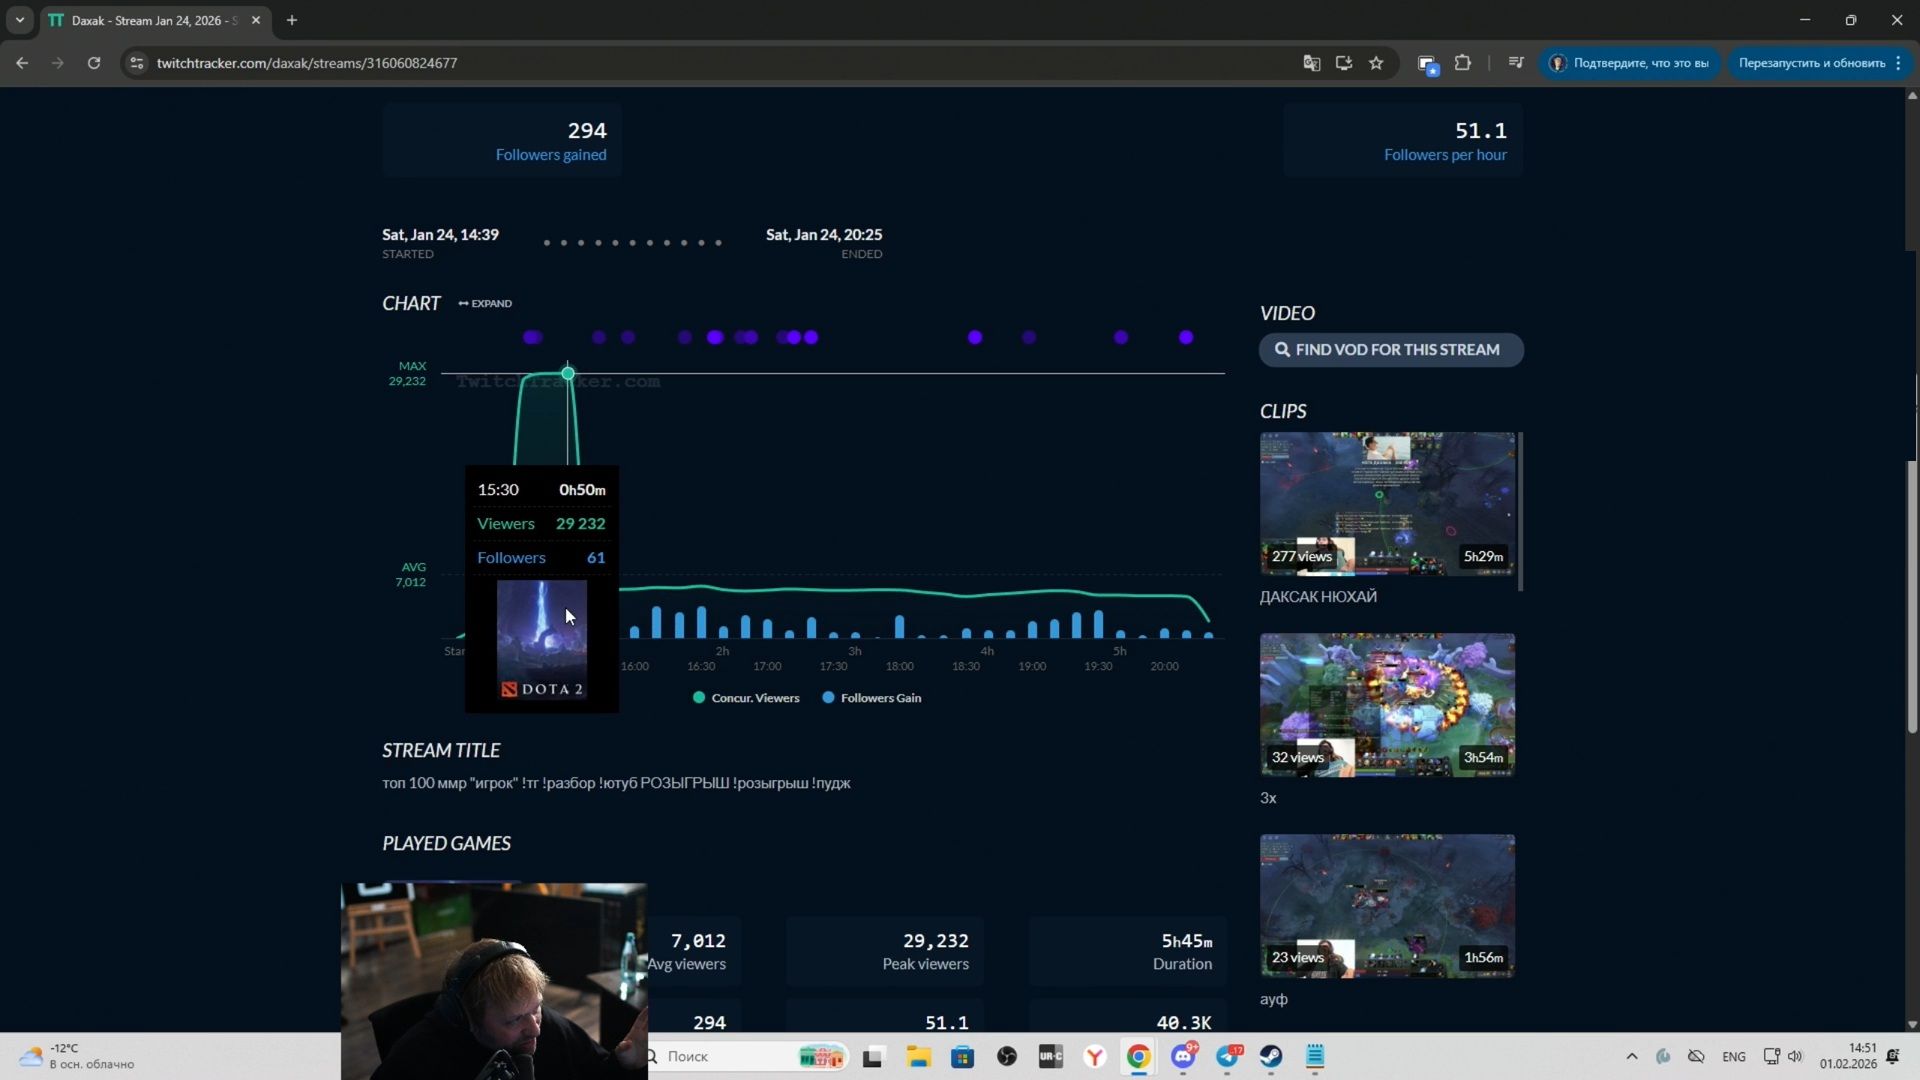Screen dimensions: 1920x1080
Task: Expand the chart with EXPAND link
Action: (485, 303)
